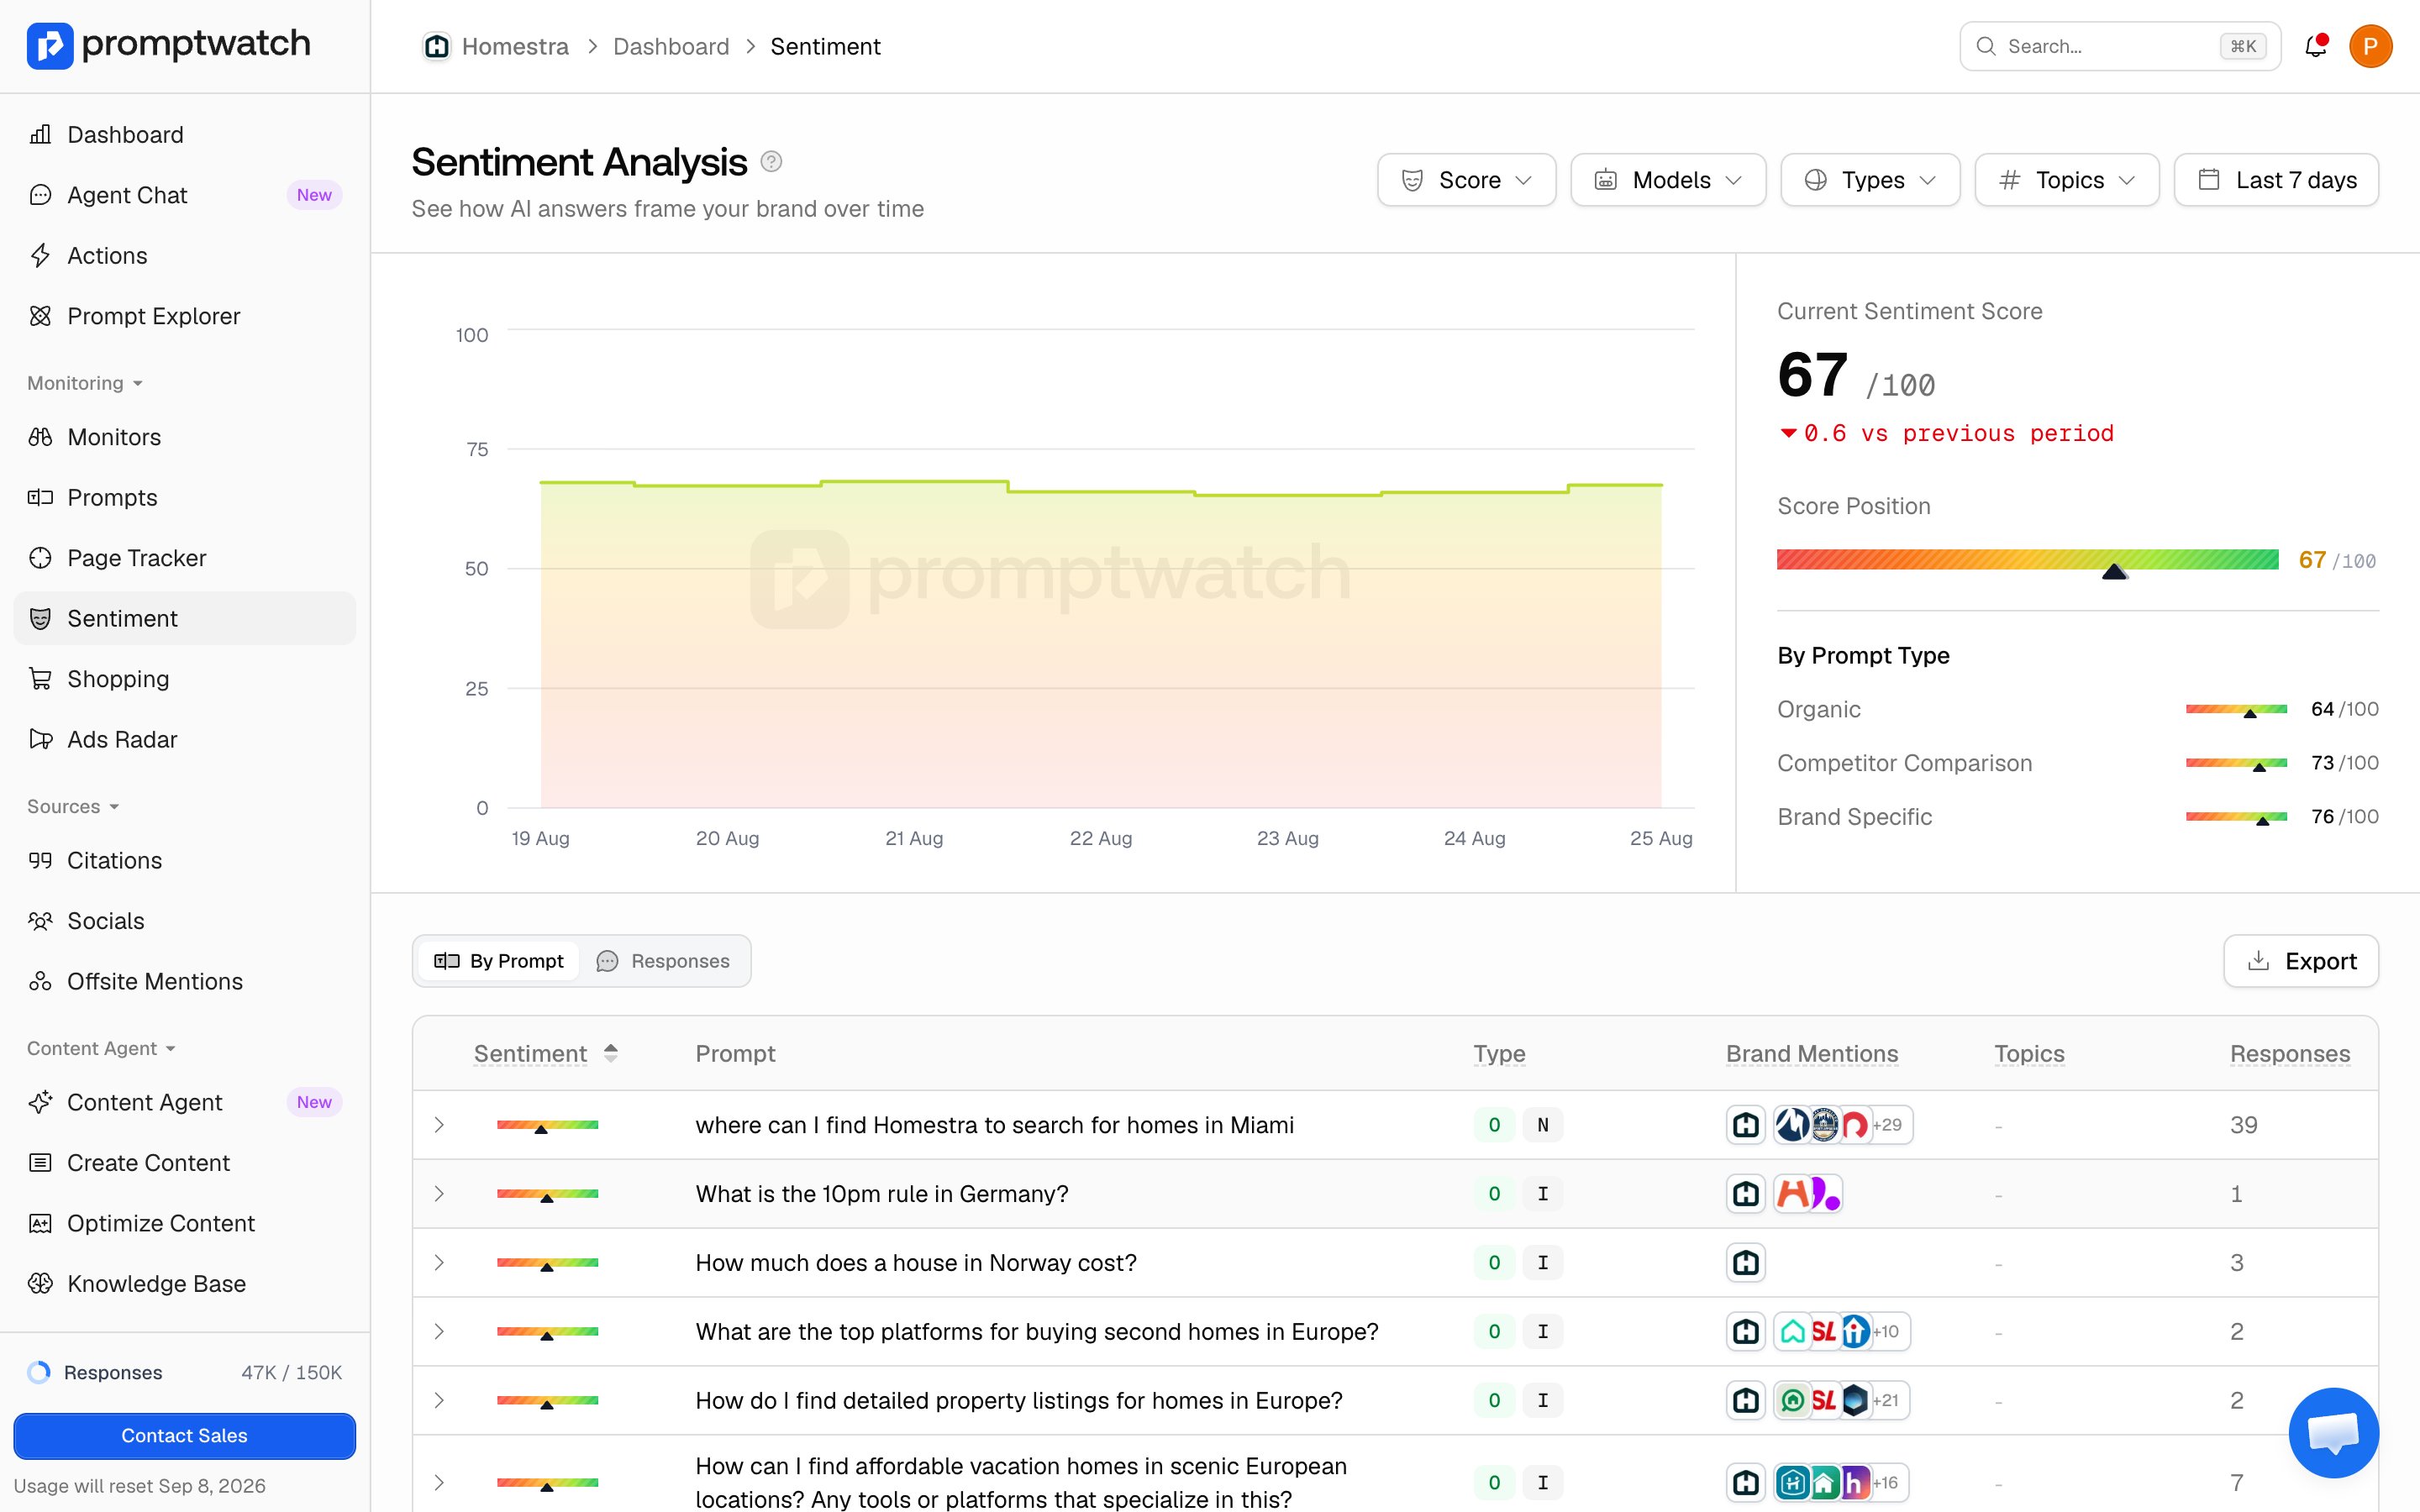Open the Models filter dropdown
The image size is (2420, 1512).
coord(1668,180)
